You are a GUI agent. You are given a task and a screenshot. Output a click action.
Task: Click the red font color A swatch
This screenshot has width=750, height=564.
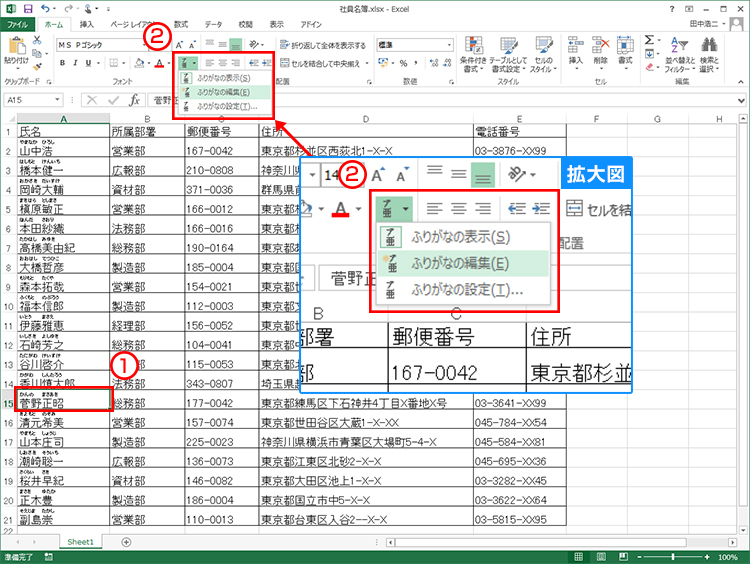click(x=160, y=64)
